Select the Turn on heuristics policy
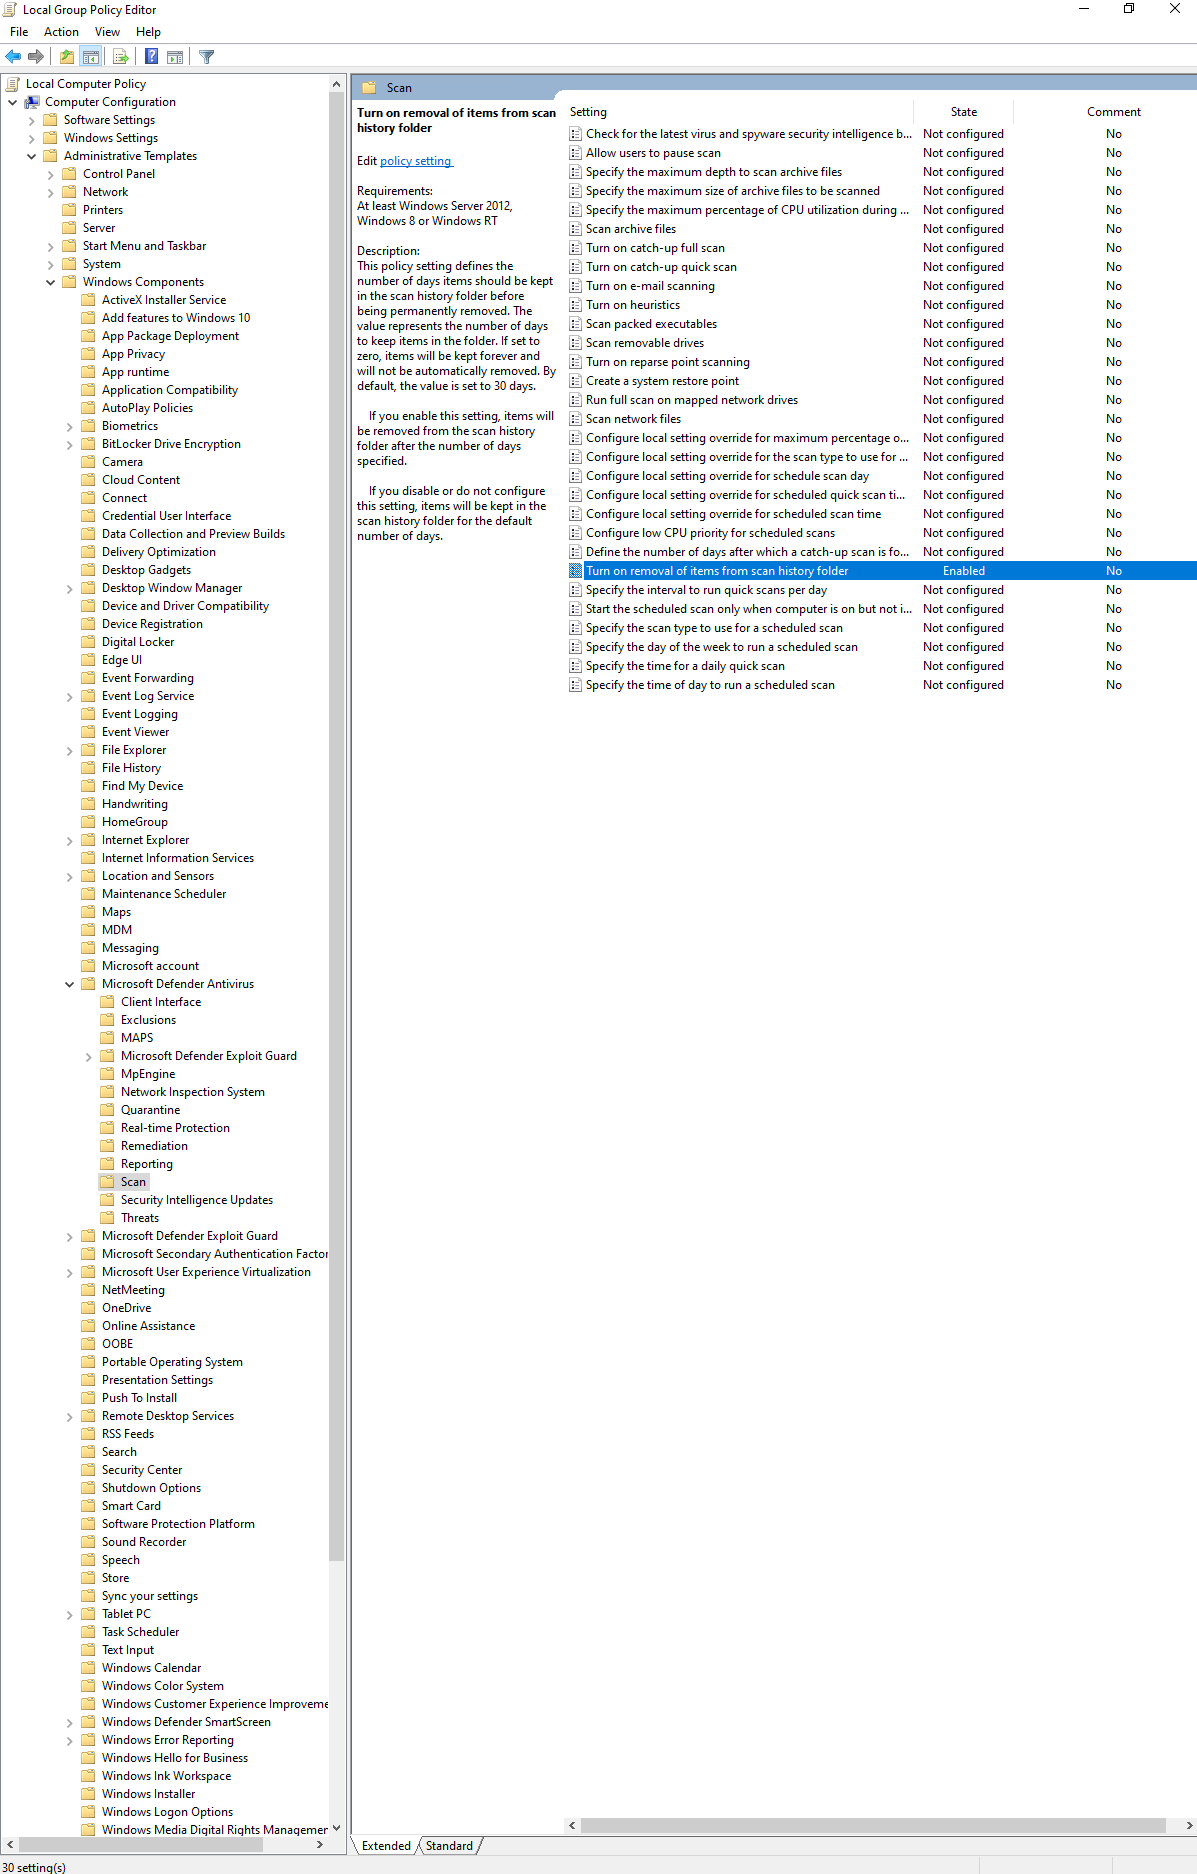The image size is (1197, 1874). (633, 305)
